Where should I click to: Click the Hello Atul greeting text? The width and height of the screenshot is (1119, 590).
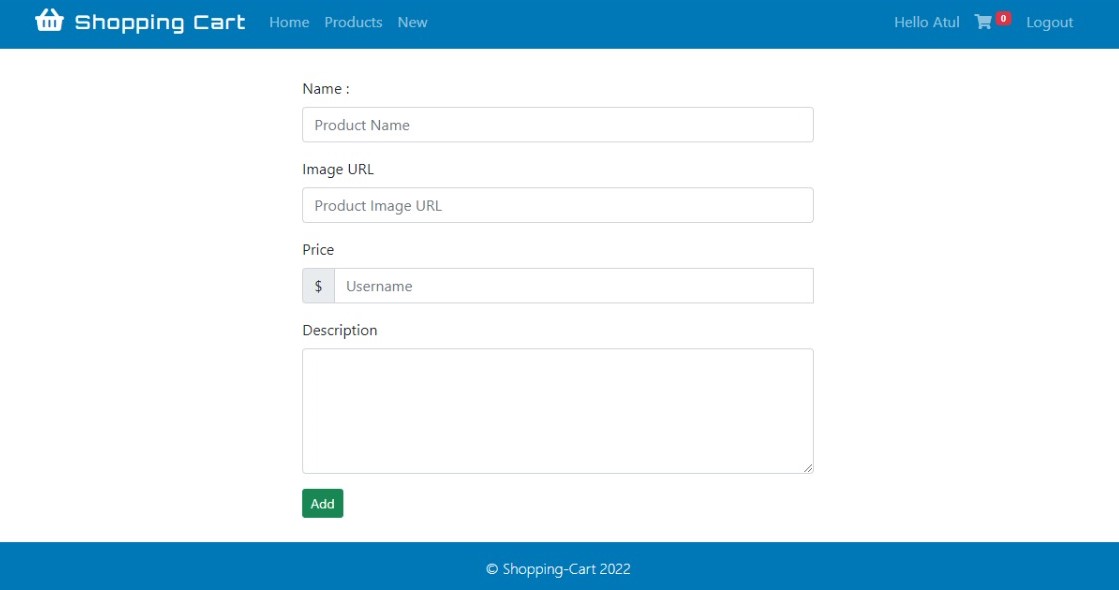coord(925,22)
